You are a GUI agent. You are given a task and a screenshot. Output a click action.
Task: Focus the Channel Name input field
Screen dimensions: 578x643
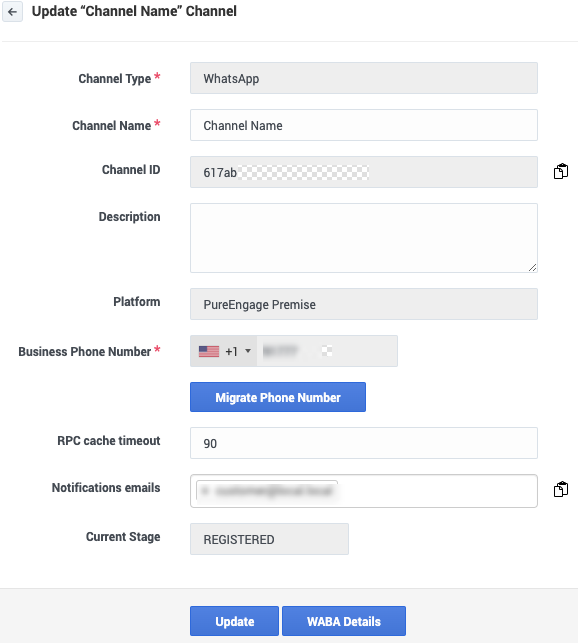[x=364, y=125]
